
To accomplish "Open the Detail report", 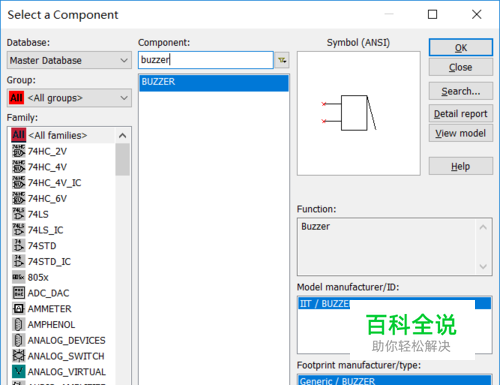I will tap(461, 114).
